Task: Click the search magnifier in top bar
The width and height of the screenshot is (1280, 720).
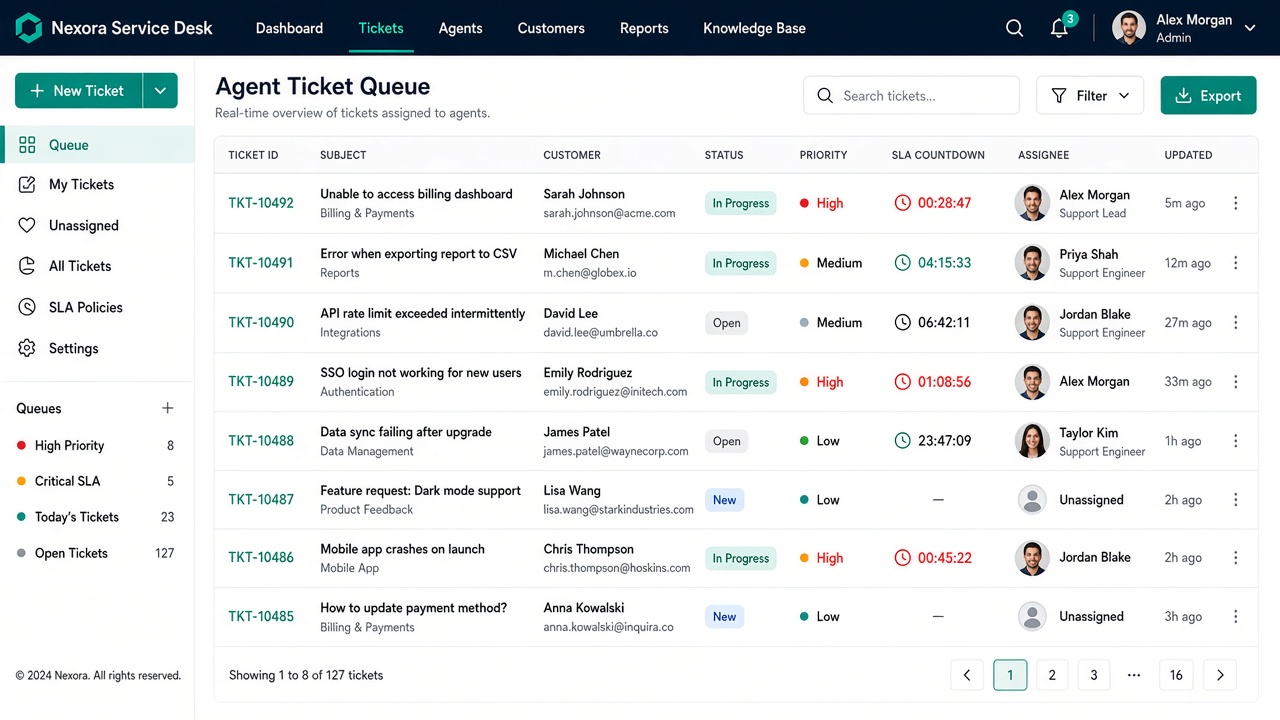Action: tap(1014, 28)
